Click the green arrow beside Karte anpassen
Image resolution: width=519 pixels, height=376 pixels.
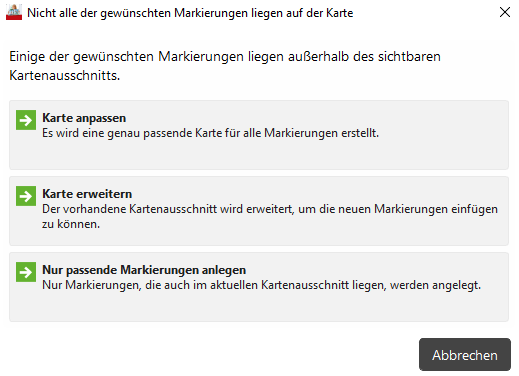pyautogui.click(x=26, y=120)
